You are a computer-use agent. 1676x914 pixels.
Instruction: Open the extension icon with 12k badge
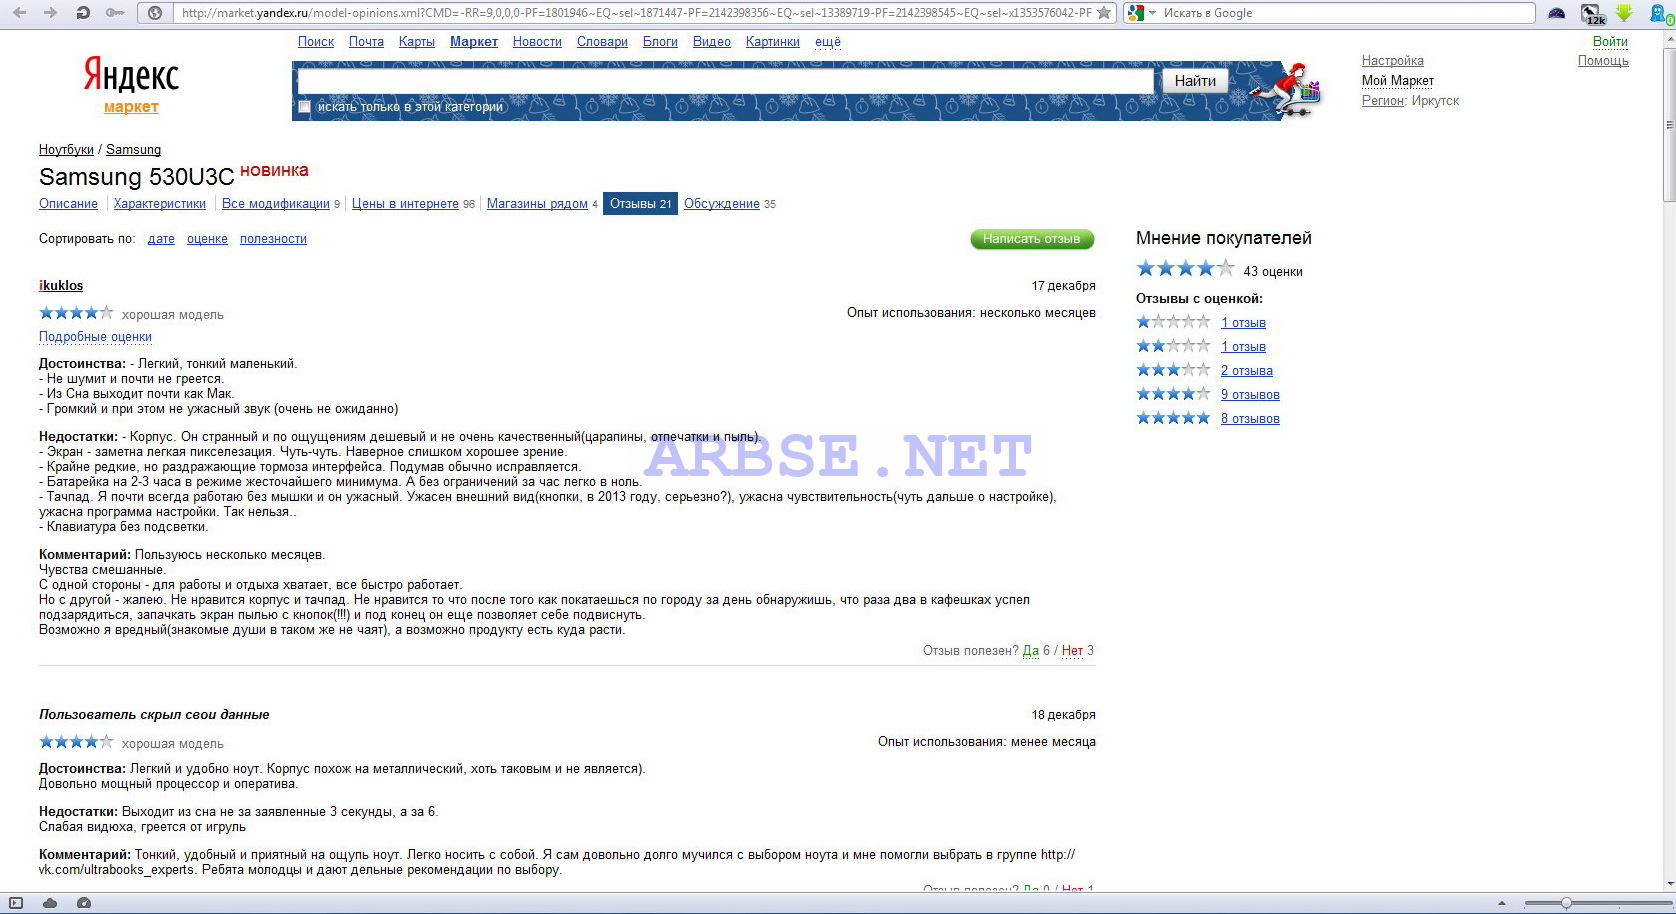(1593, 13)
